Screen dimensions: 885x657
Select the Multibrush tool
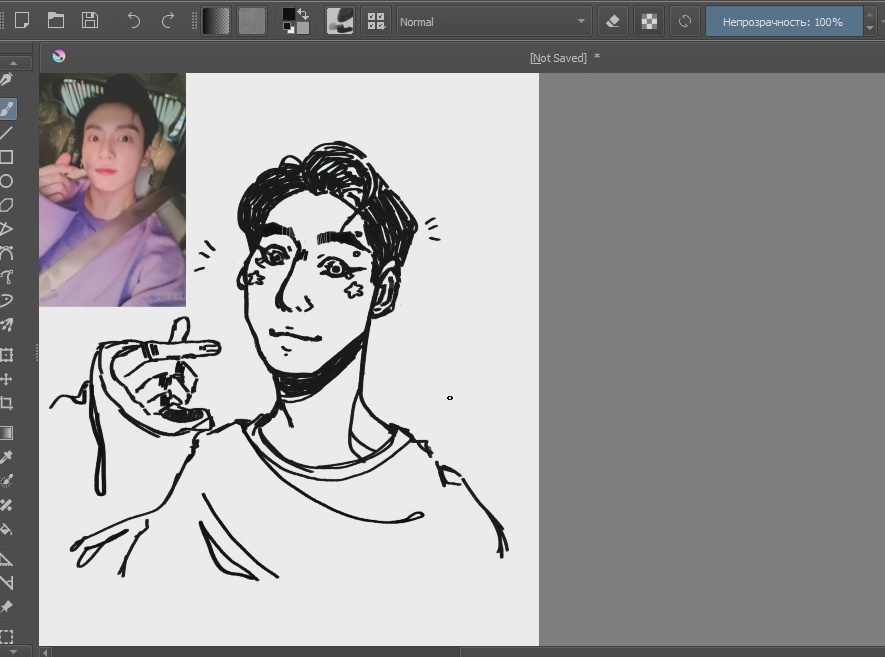(x=7, y=325)
